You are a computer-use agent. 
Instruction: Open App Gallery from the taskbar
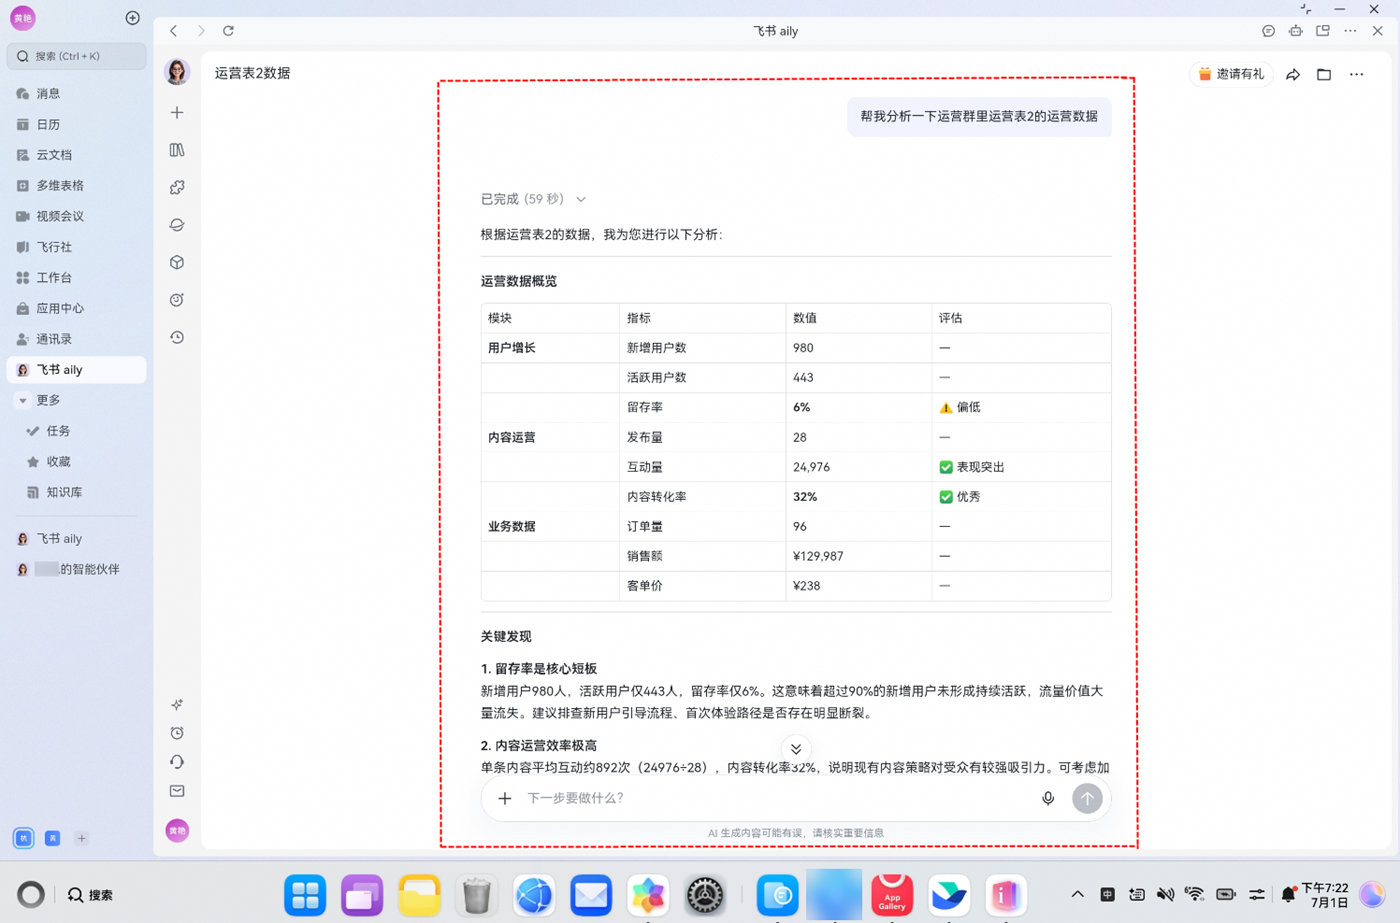click(891, 894)
